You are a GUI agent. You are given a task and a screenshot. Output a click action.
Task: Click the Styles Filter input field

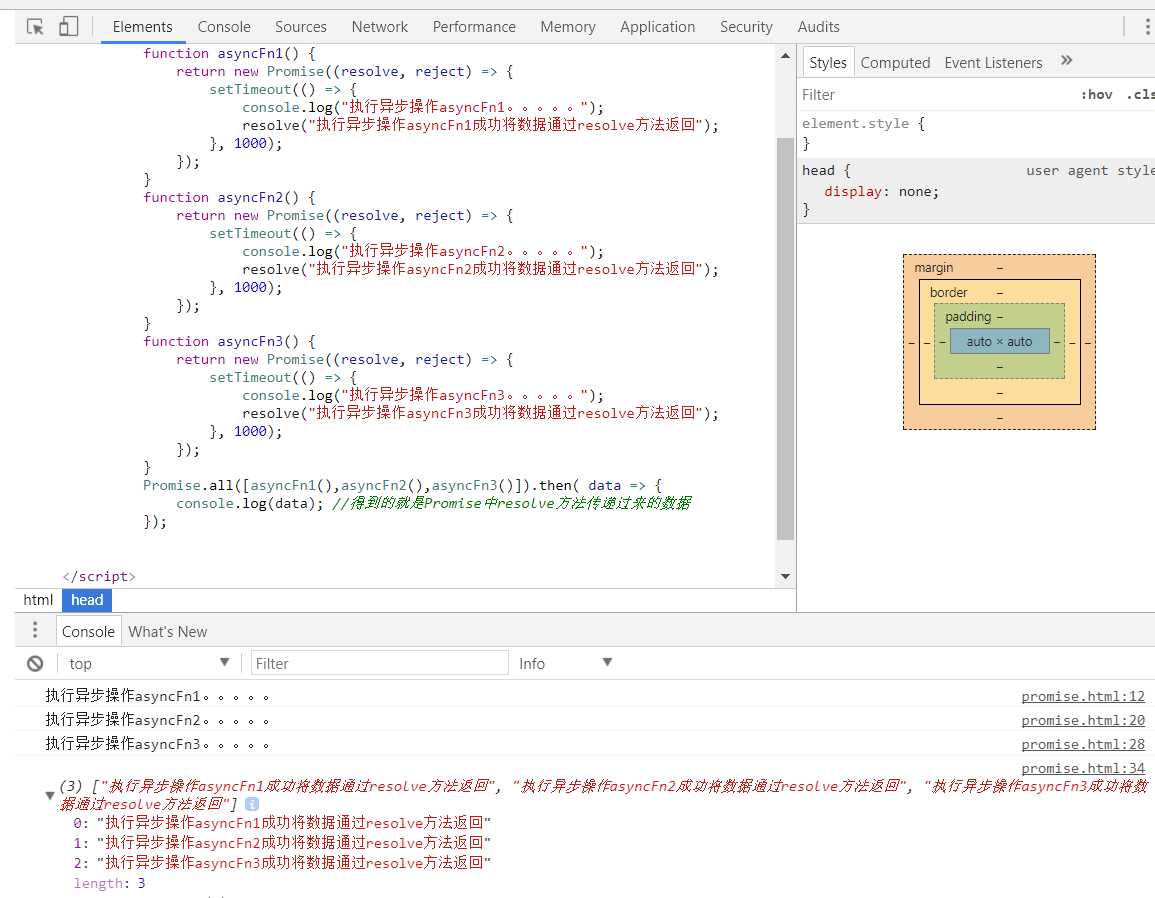coord(935,94)
